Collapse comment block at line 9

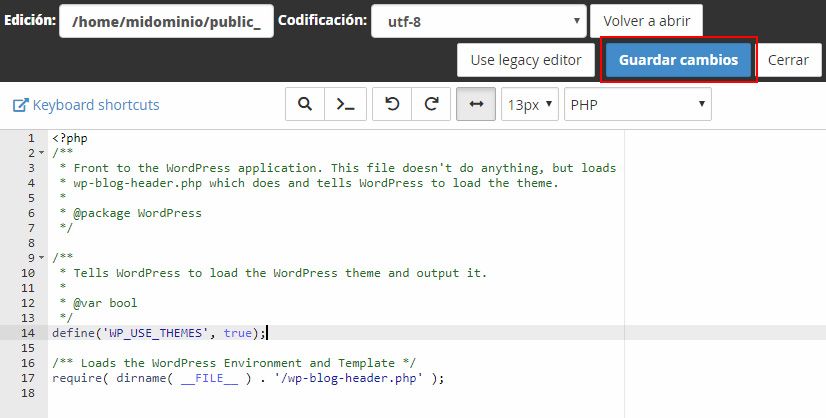[41, 258]
